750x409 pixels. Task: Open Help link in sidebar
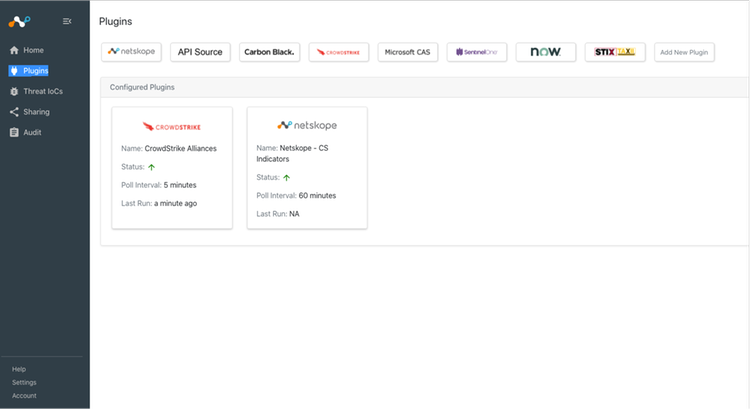tap(19, 369)
